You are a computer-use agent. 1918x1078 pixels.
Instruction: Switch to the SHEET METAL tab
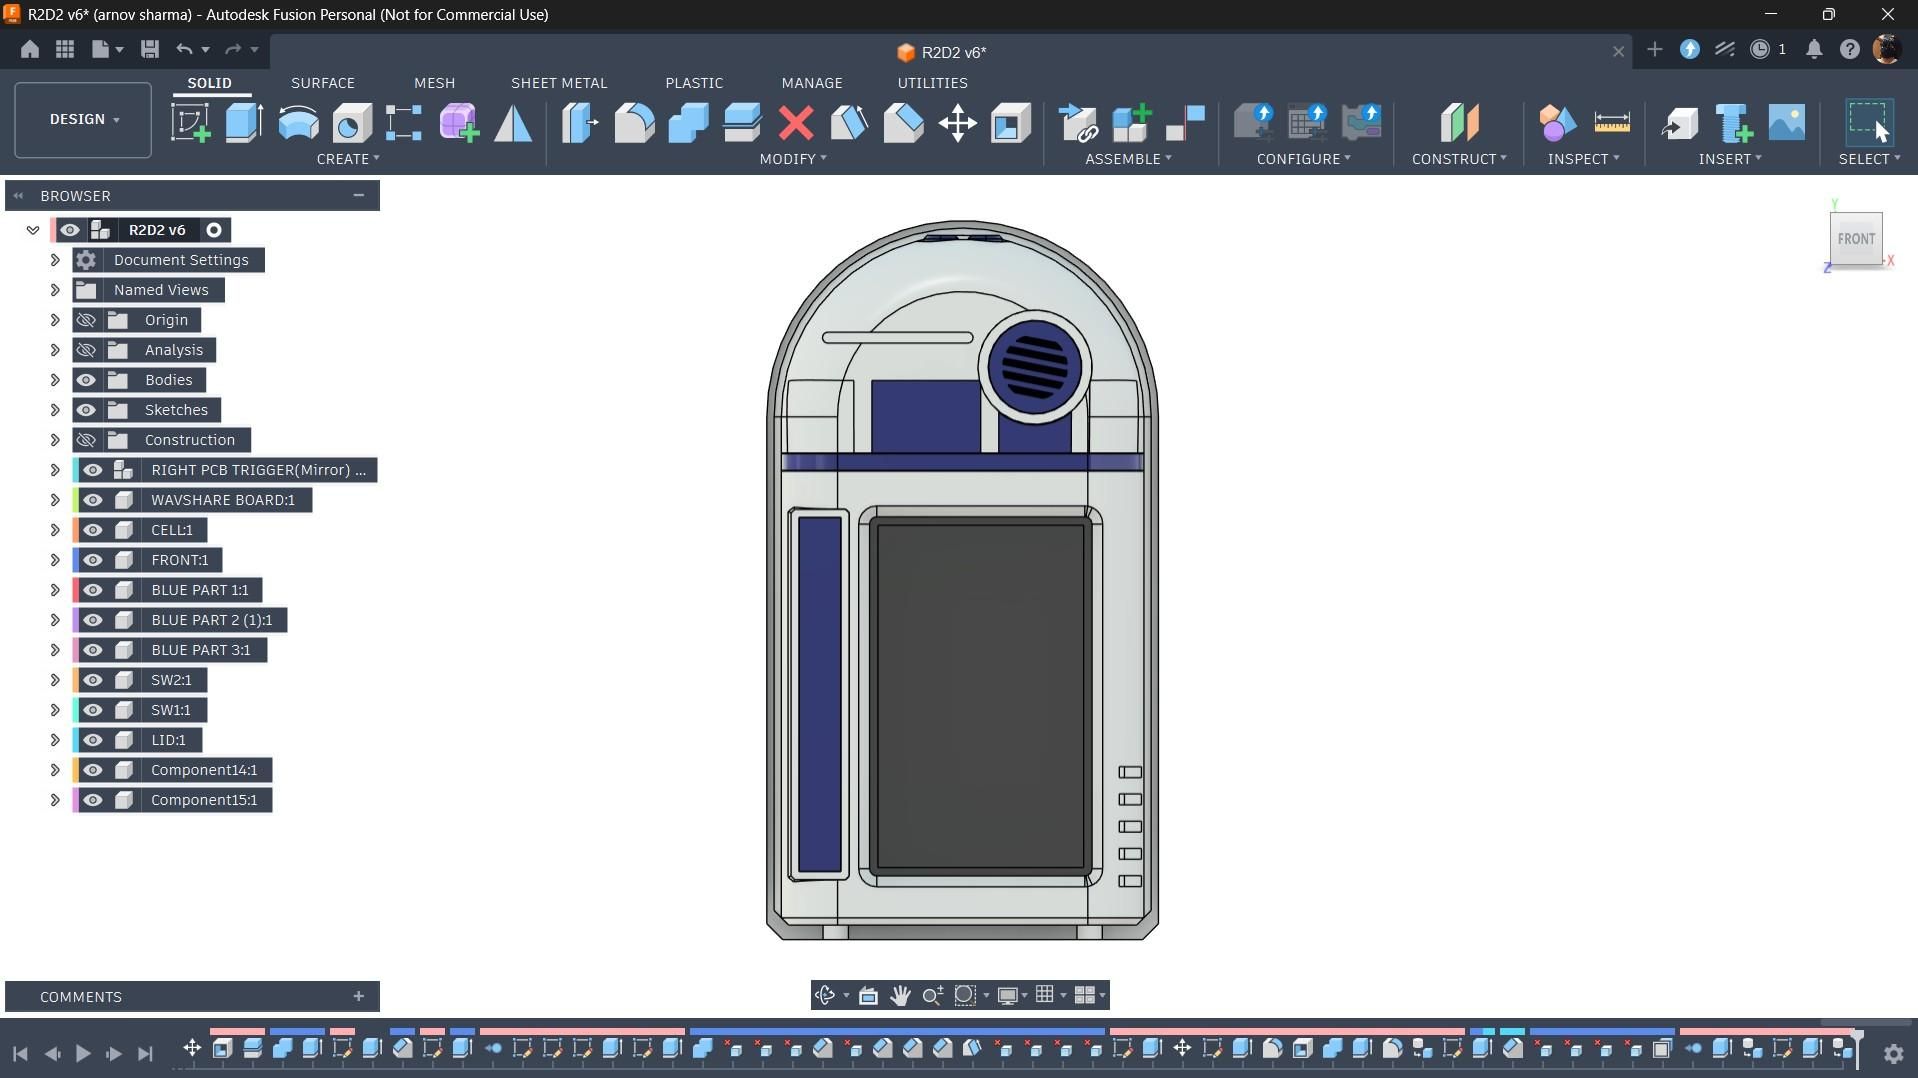(x=559, y=83)
